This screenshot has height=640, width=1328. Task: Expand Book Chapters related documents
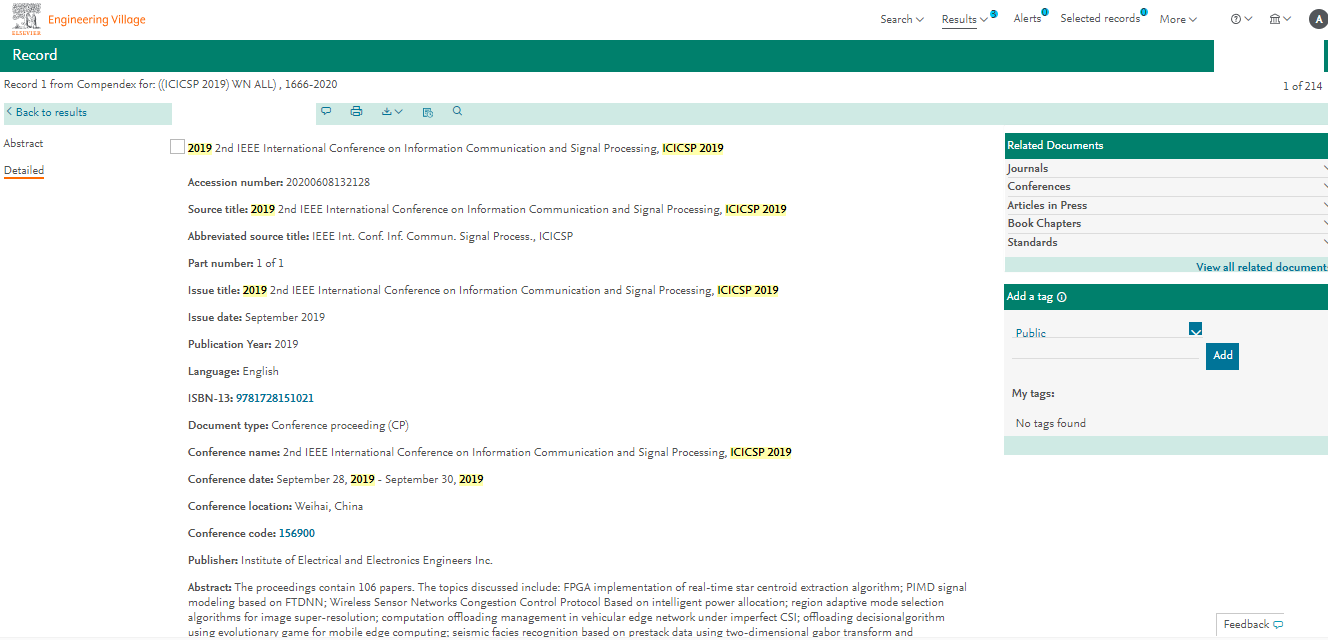(x=1166, y=223)
